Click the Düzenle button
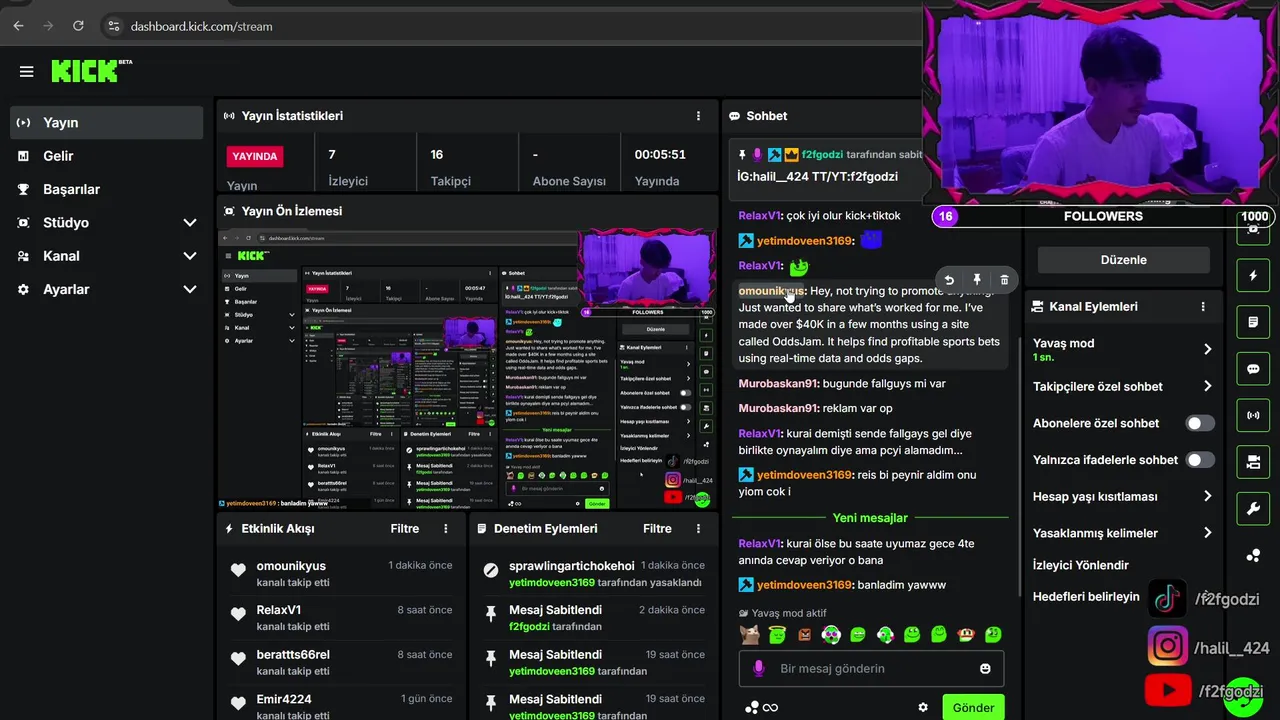This screenshot has height=720, width=1280. coord(1123,260)
